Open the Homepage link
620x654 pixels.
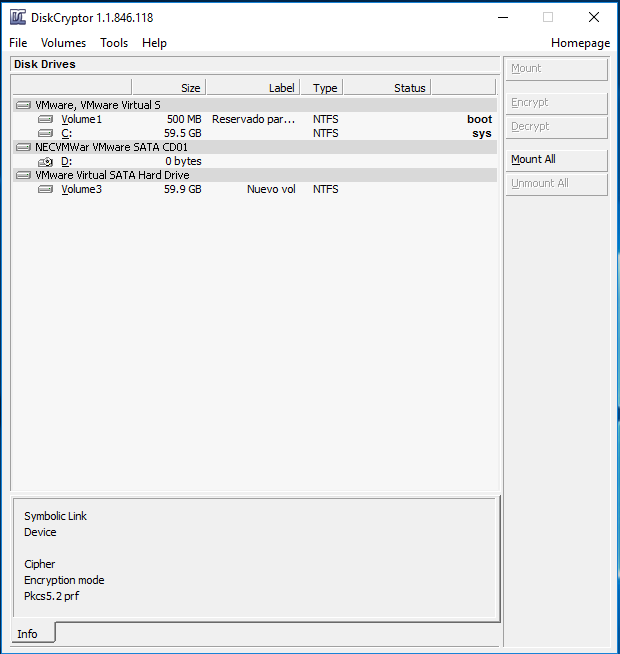[x=580, y=43]
